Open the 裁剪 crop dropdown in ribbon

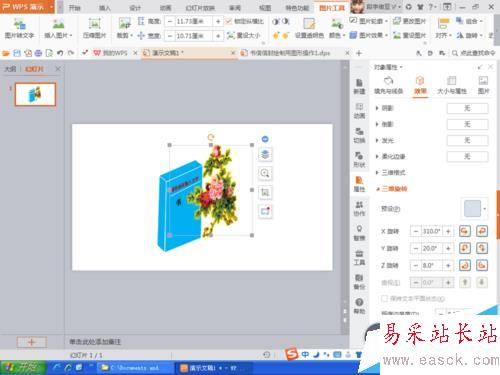tap(125, 35)
